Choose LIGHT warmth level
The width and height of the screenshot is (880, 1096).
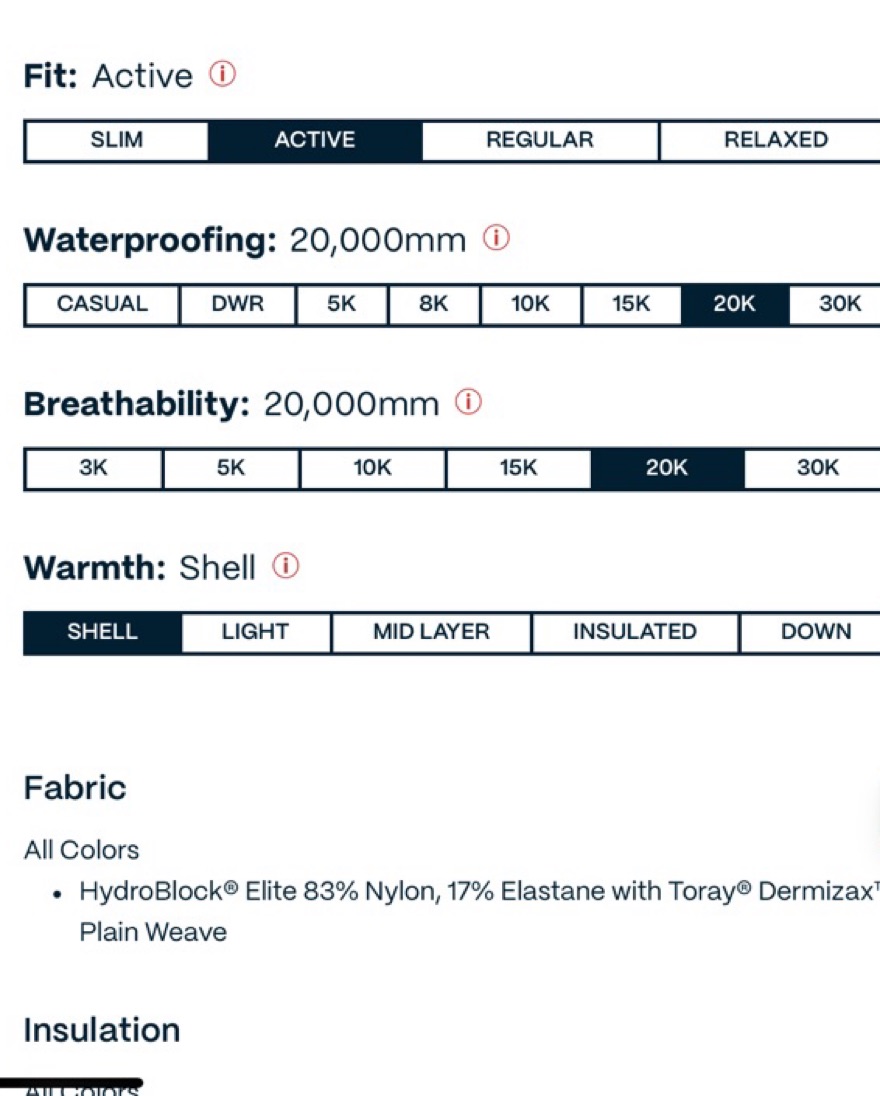point(256,632)
